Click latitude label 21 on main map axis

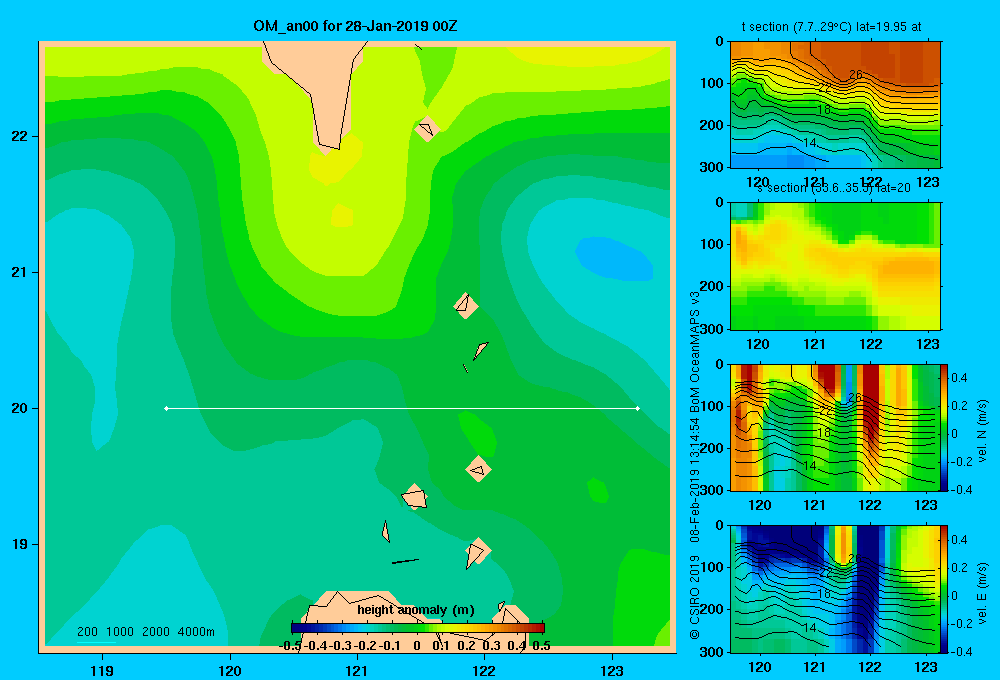(x=20, y=272)
